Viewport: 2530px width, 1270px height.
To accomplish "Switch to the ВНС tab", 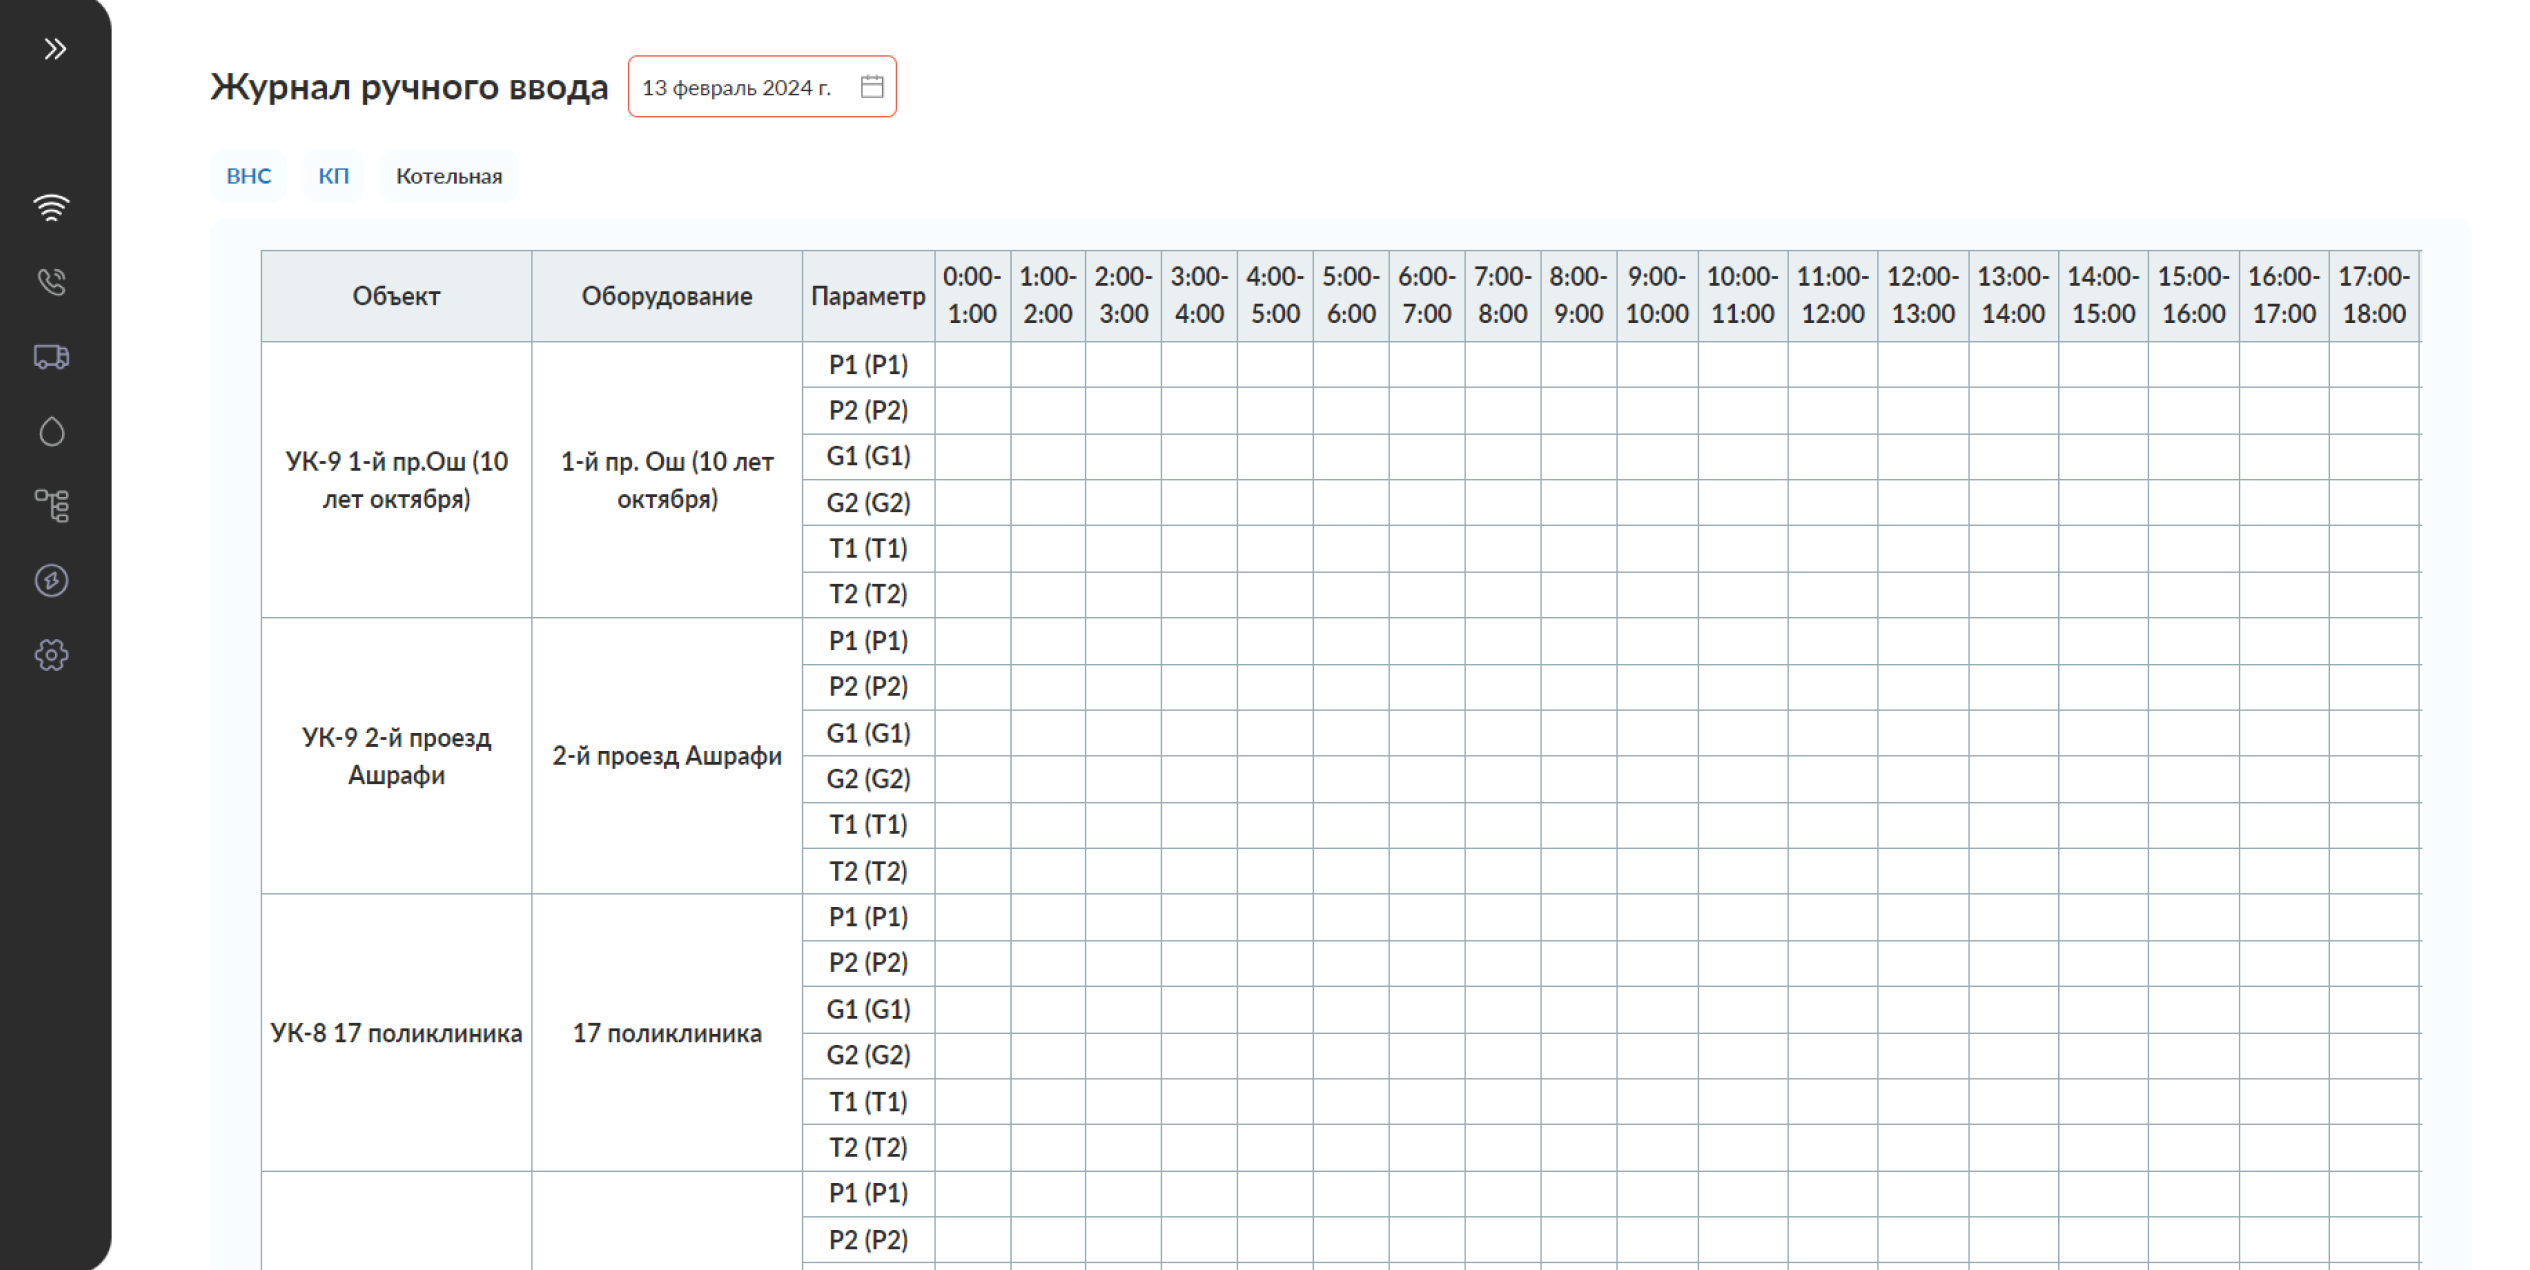I will click(x=248, y=176).
